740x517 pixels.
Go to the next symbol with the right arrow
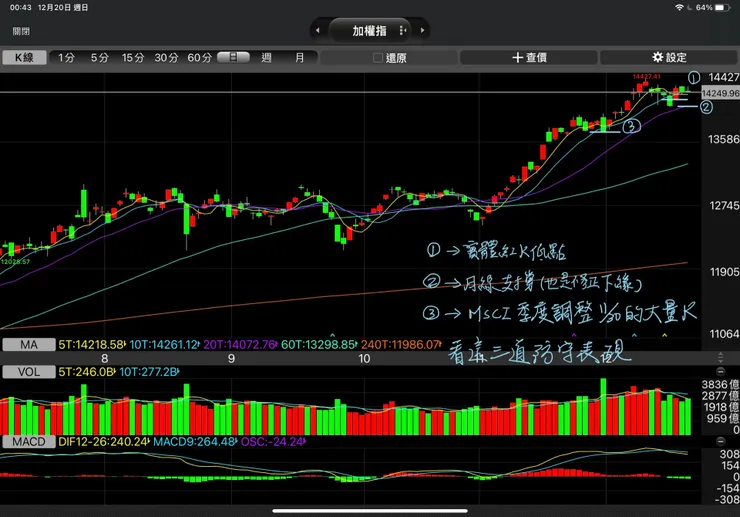point(422,31)
